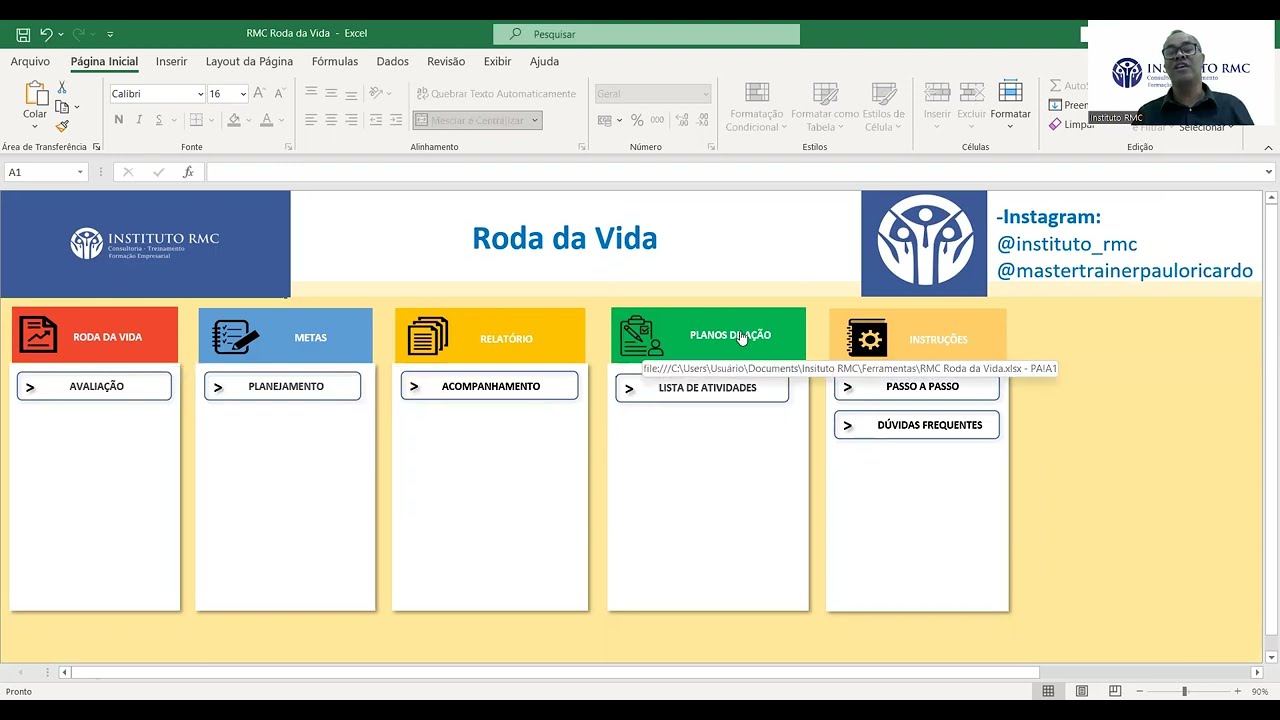Open the font size 16 dropdown

[243, 94]
